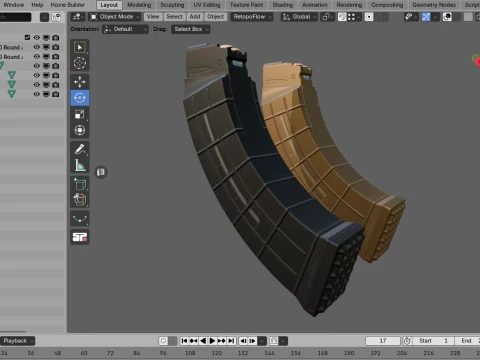Screen dimensions: 480x360
Task: Toggle viewport gizmos display
Action: (x=426, y=17)
